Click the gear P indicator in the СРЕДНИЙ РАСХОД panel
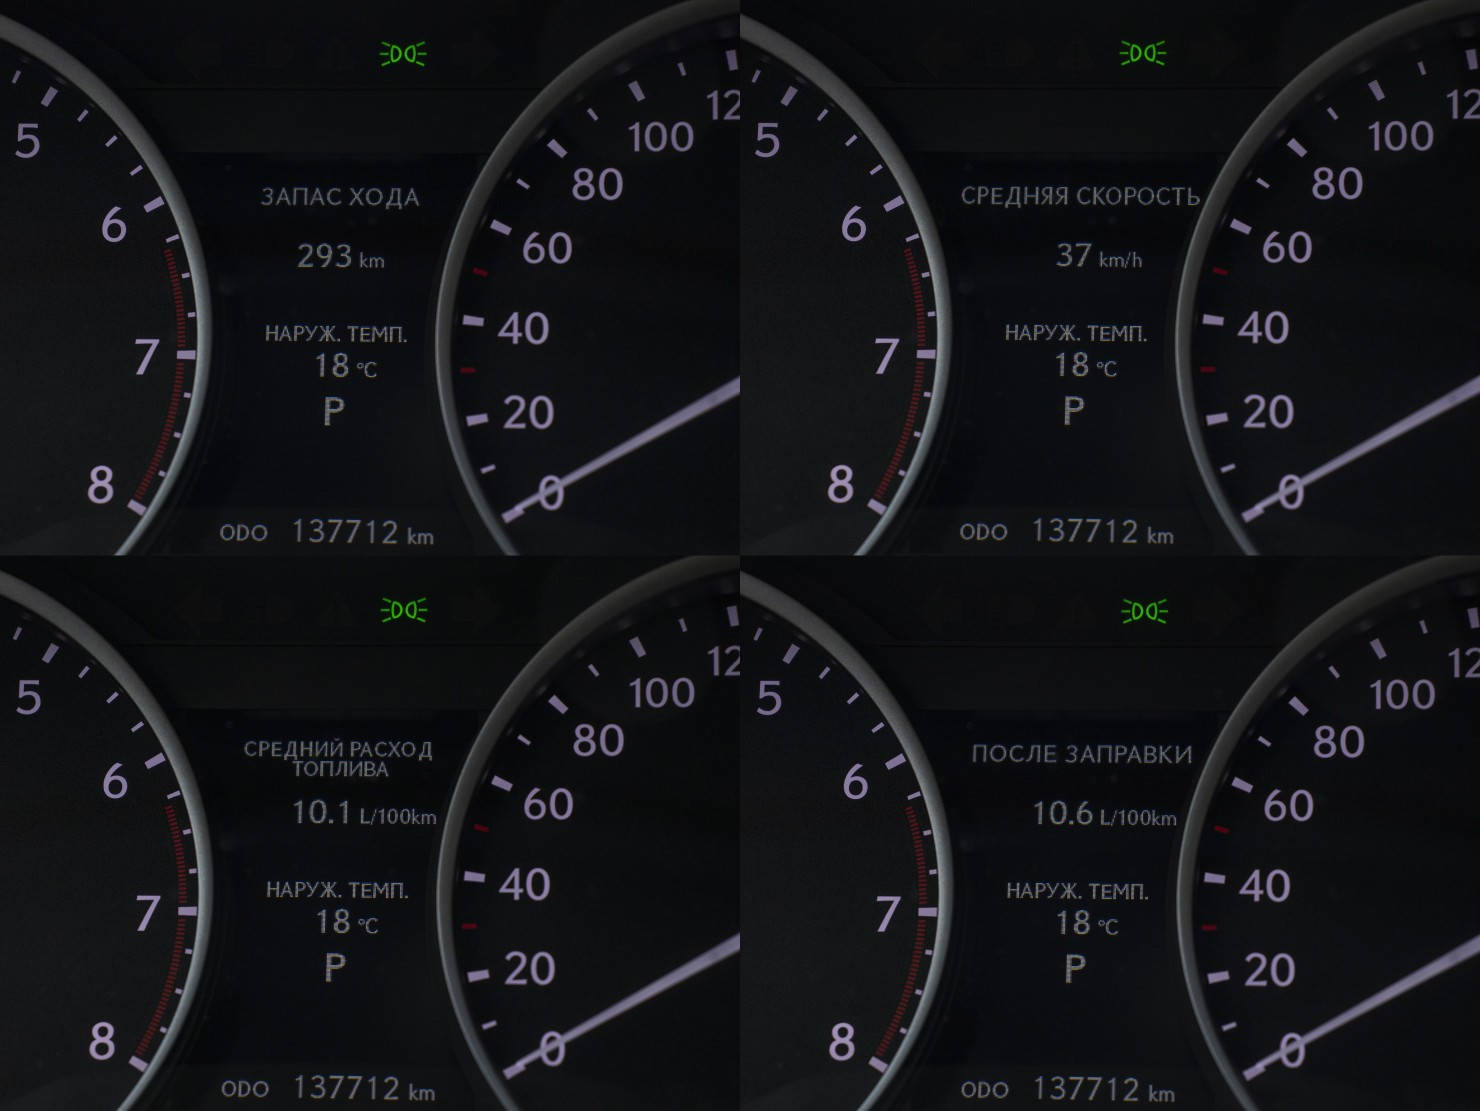1480x1111 pixels. (335, 967)
